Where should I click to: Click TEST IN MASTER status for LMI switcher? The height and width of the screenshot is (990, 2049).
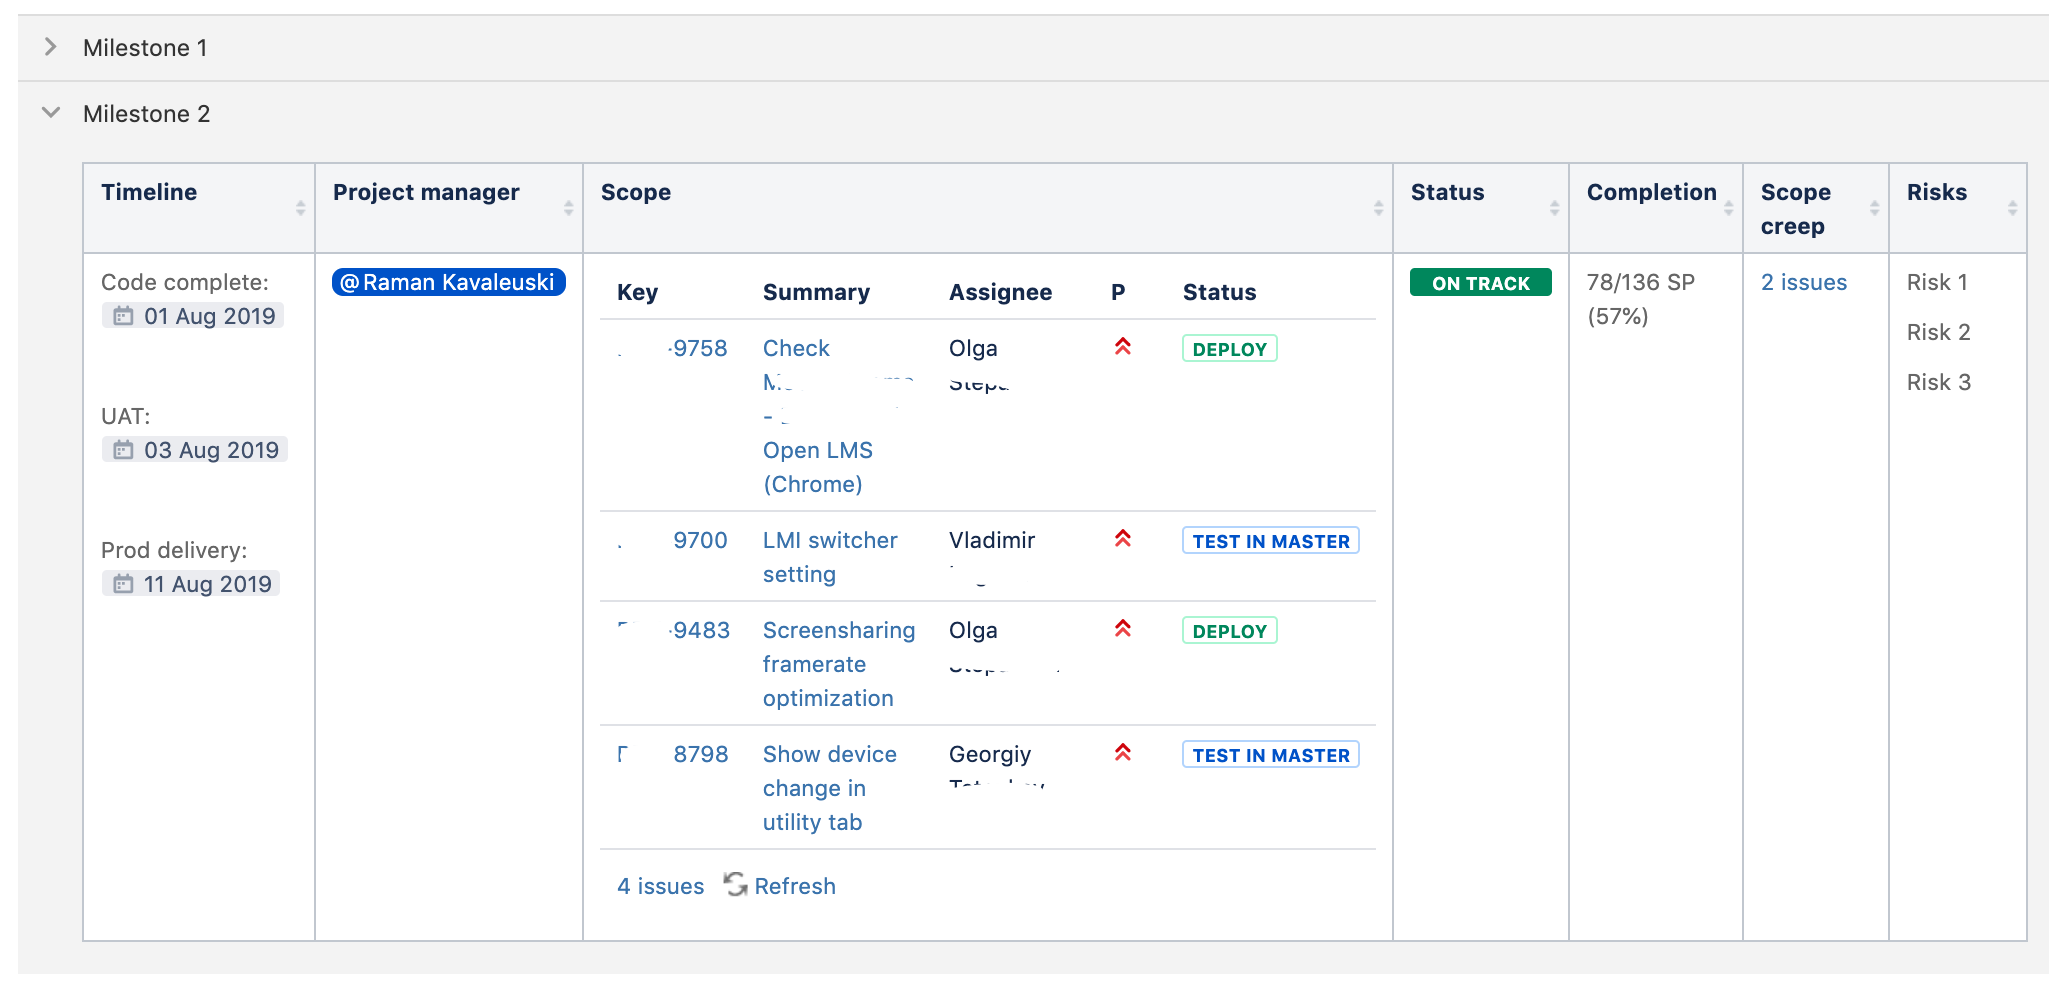1270,541
